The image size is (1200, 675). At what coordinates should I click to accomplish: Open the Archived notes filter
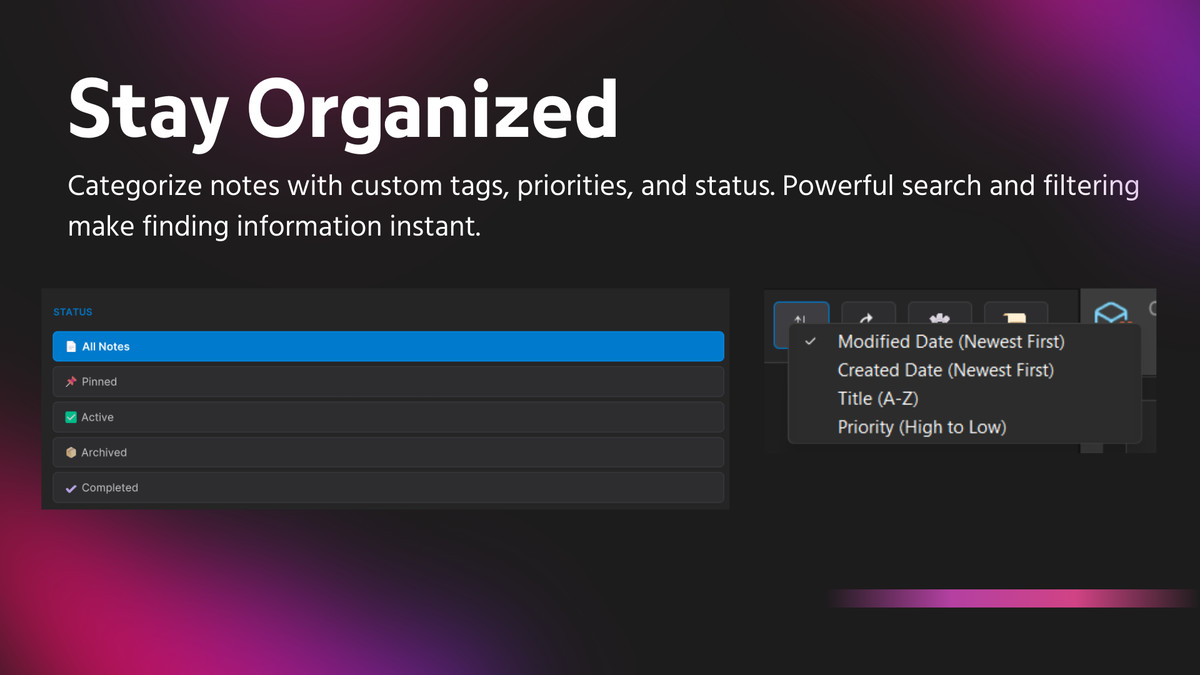[x=388, y=452]
